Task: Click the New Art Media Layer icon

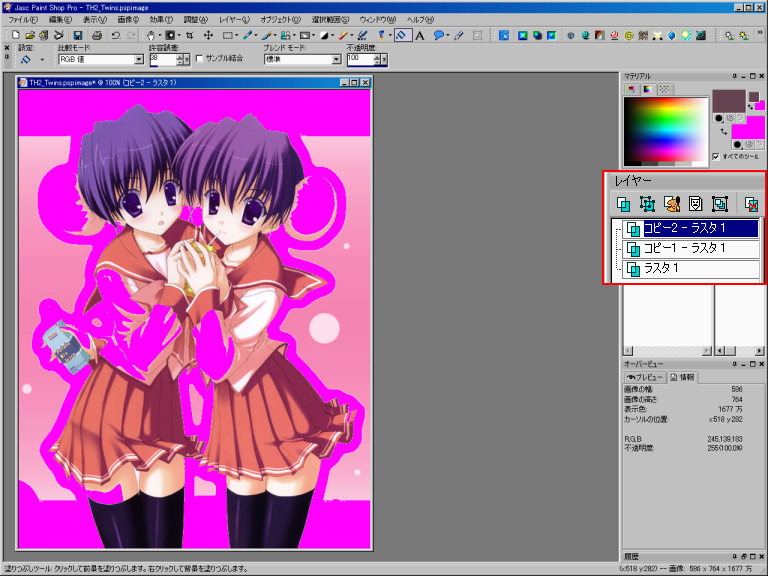Action: [672, 204]
